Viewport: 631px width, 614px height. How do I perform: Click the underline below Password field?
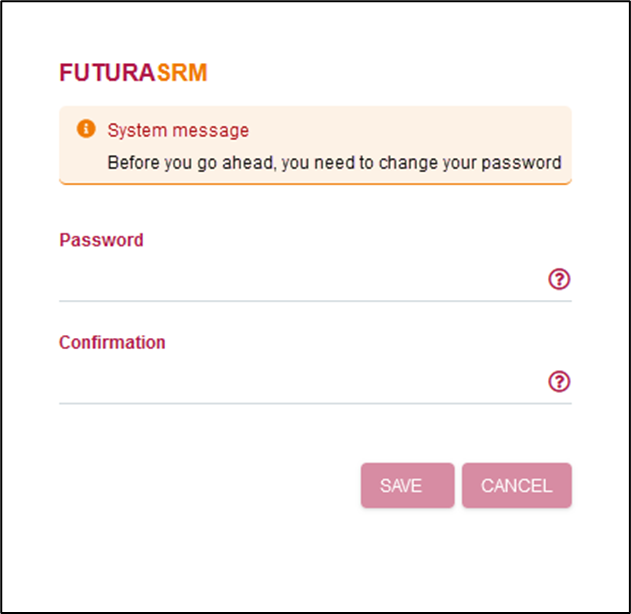316,301
